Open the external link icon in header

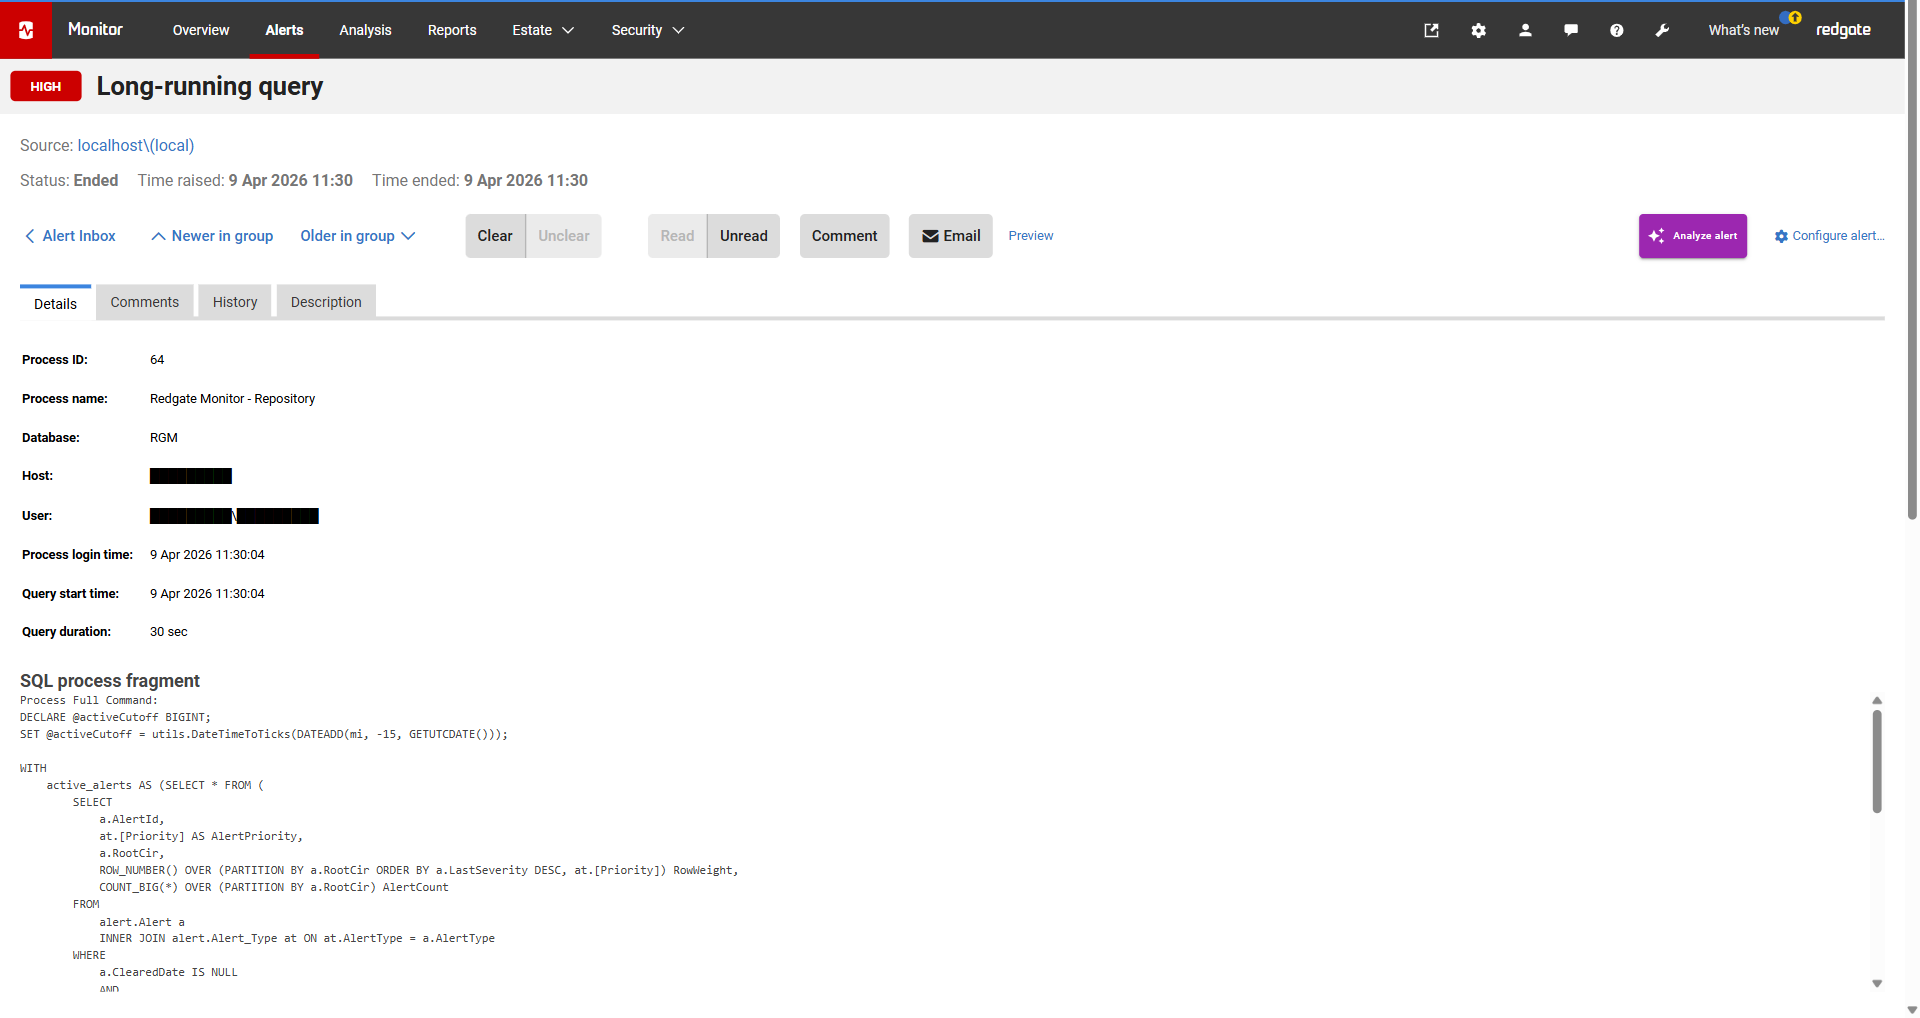click(x=1431, y=30)
